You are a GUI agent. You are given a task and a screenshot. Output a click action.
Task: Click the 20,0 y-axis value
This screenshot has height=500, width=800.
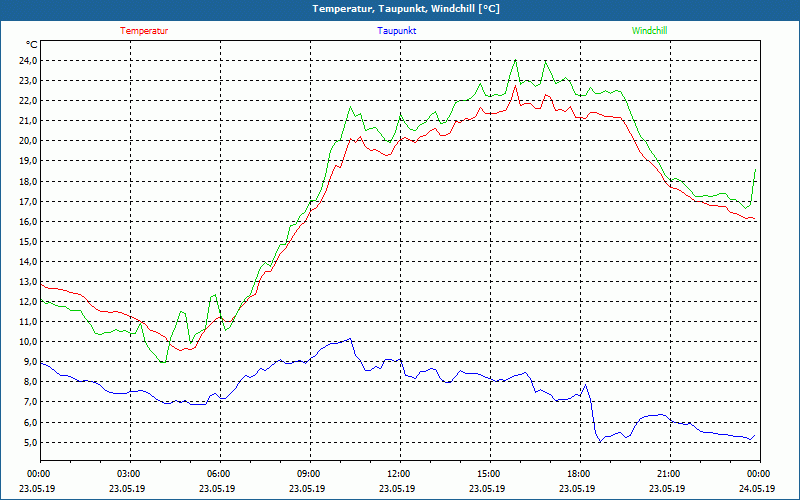28,141
